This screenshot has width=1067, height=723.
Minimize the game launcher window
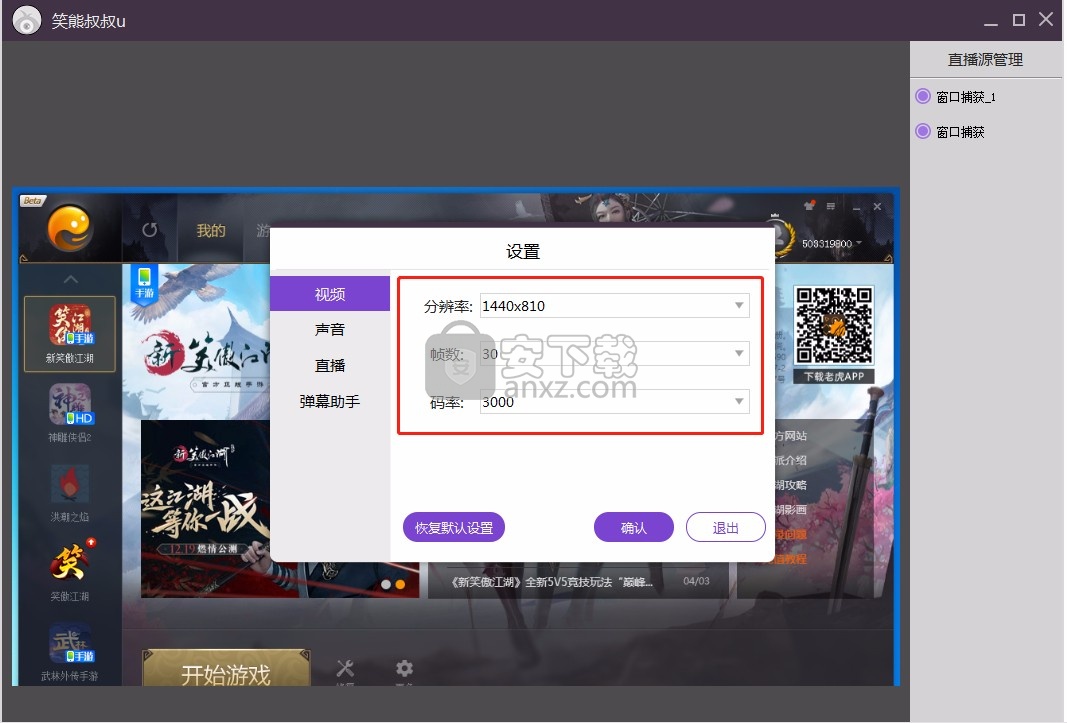[856, 207]
